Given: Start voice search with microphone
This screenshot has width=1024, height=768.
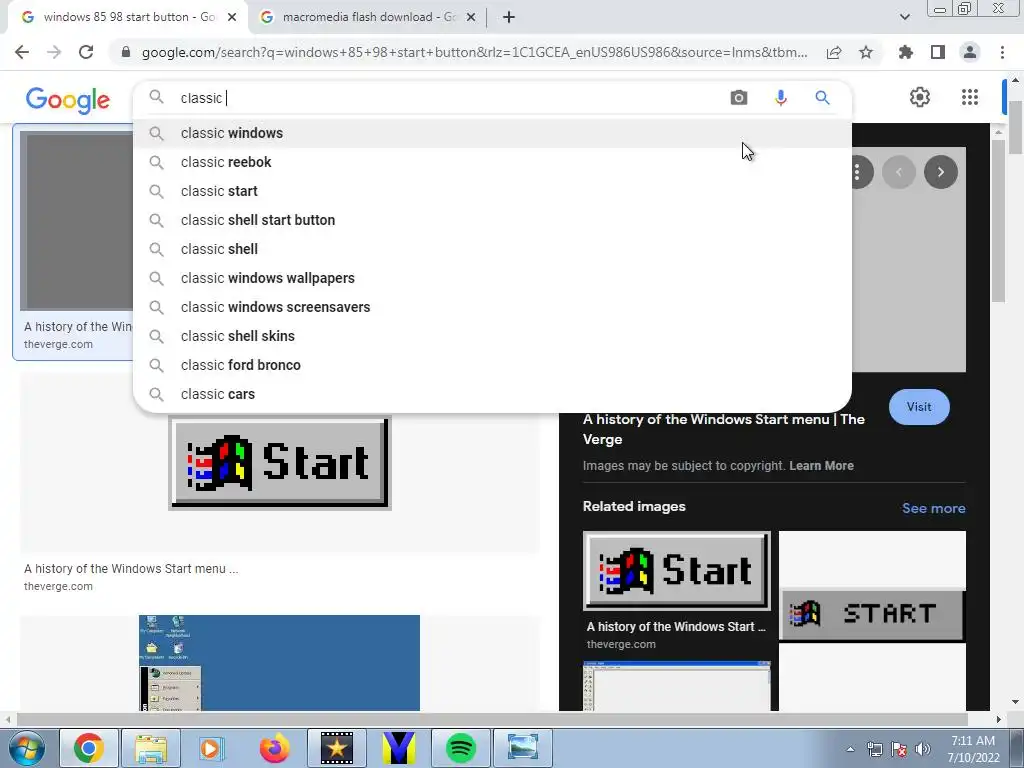Looking at the screenshot, I should (780, 98).
